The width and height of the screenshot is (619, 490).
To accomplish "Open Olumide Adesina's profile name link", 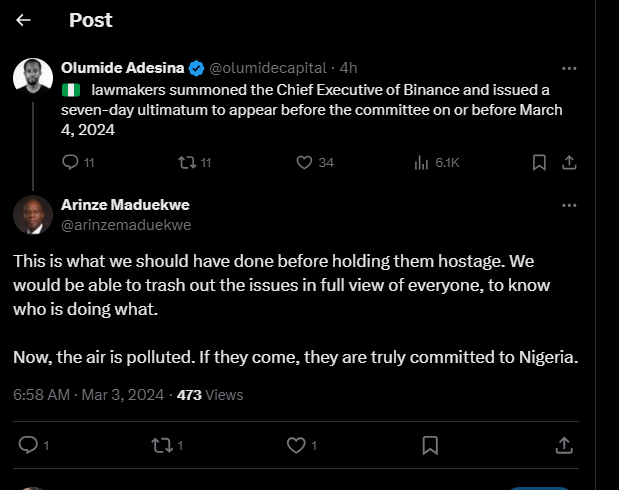I will (x=123, y=68).
